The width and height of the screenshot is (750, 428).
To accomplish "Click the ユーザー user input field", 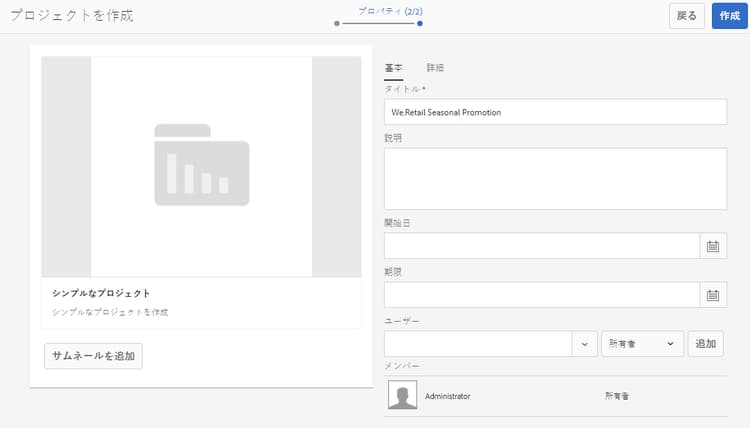I will click(x=478, y=344).
